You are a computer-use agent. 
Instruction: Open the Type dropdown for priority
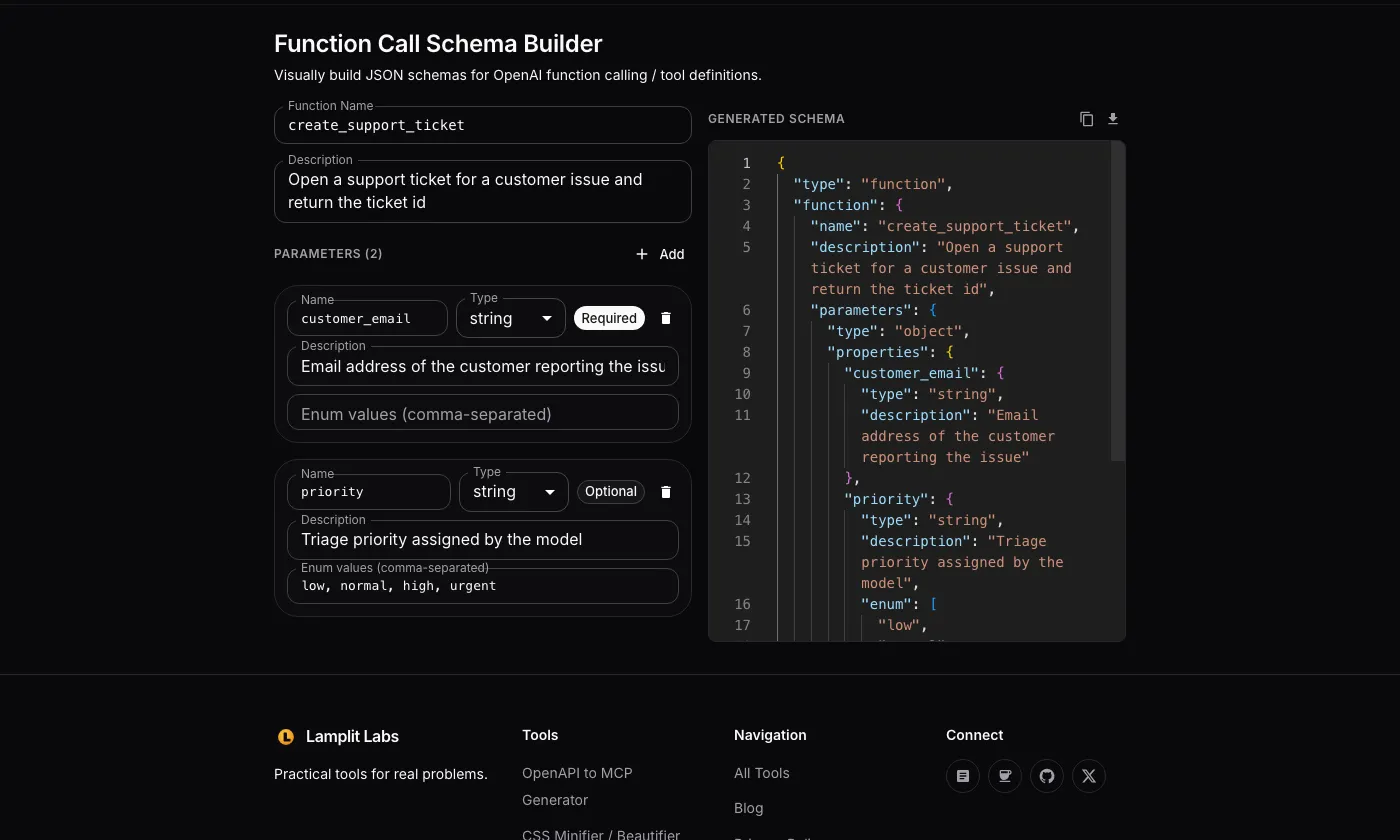514,492
